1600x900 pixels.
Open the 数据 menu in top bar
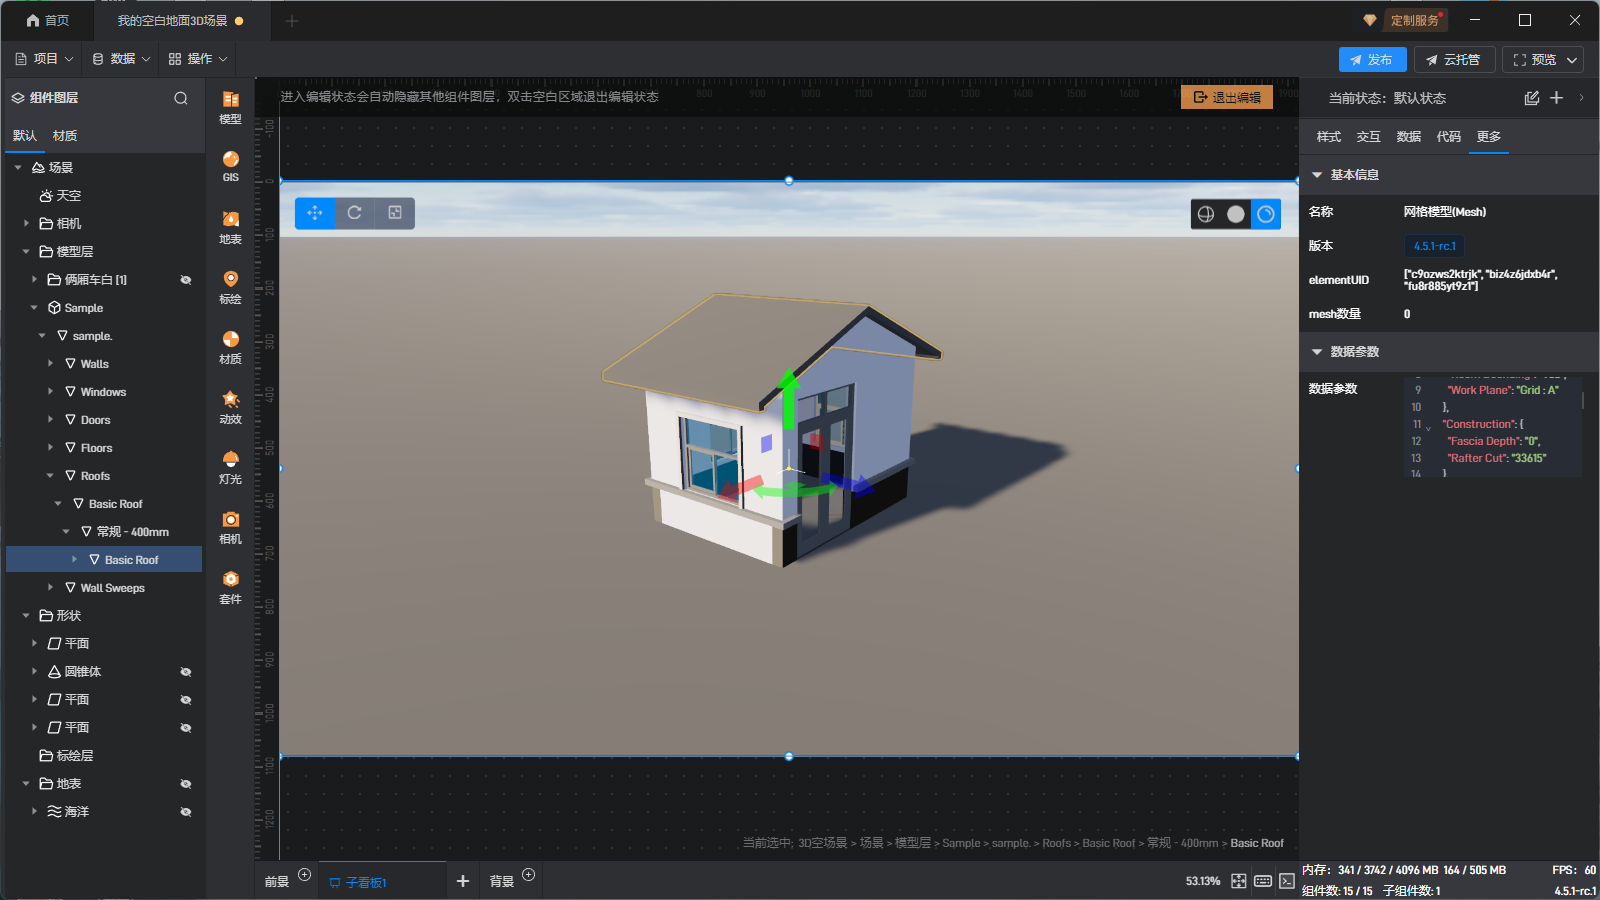click(121, 59)
